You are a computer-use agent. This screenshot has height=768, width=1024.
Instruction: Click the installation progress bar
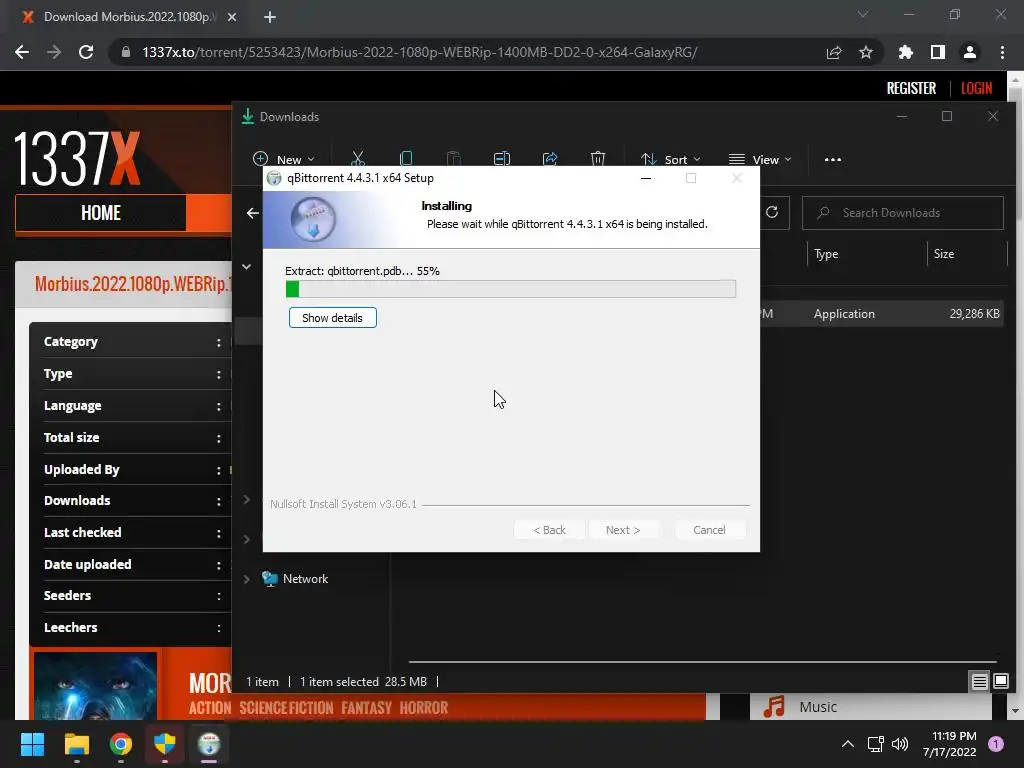click(x=511, y=289)
